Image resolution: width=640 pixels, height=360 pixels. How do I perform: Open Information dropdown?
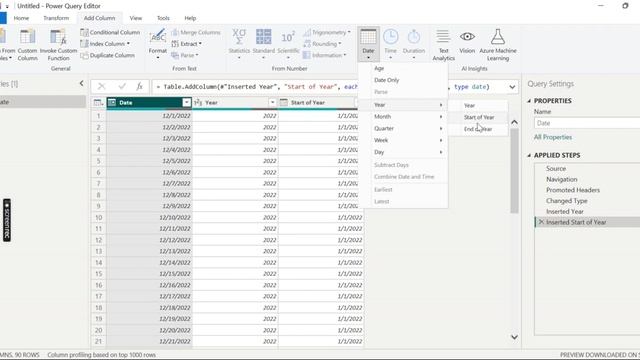(324, 55)
